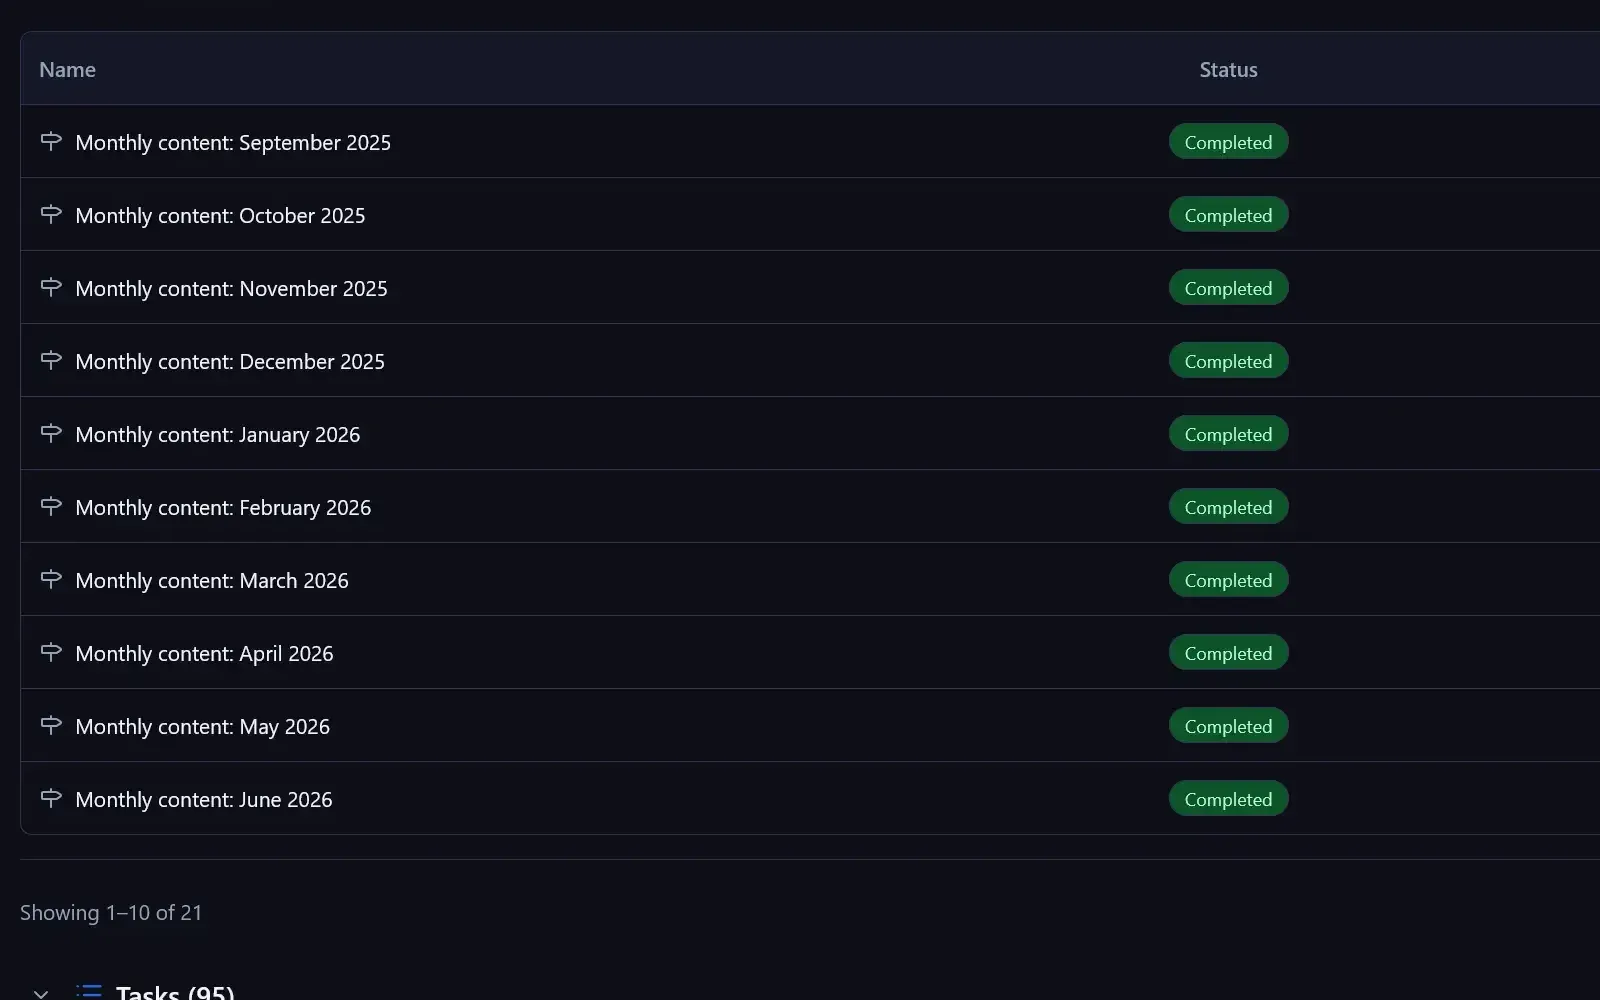Click Completed badge for September 2025
The height and width of the screenshot is (1000, 1600).
pos(1228,142)
